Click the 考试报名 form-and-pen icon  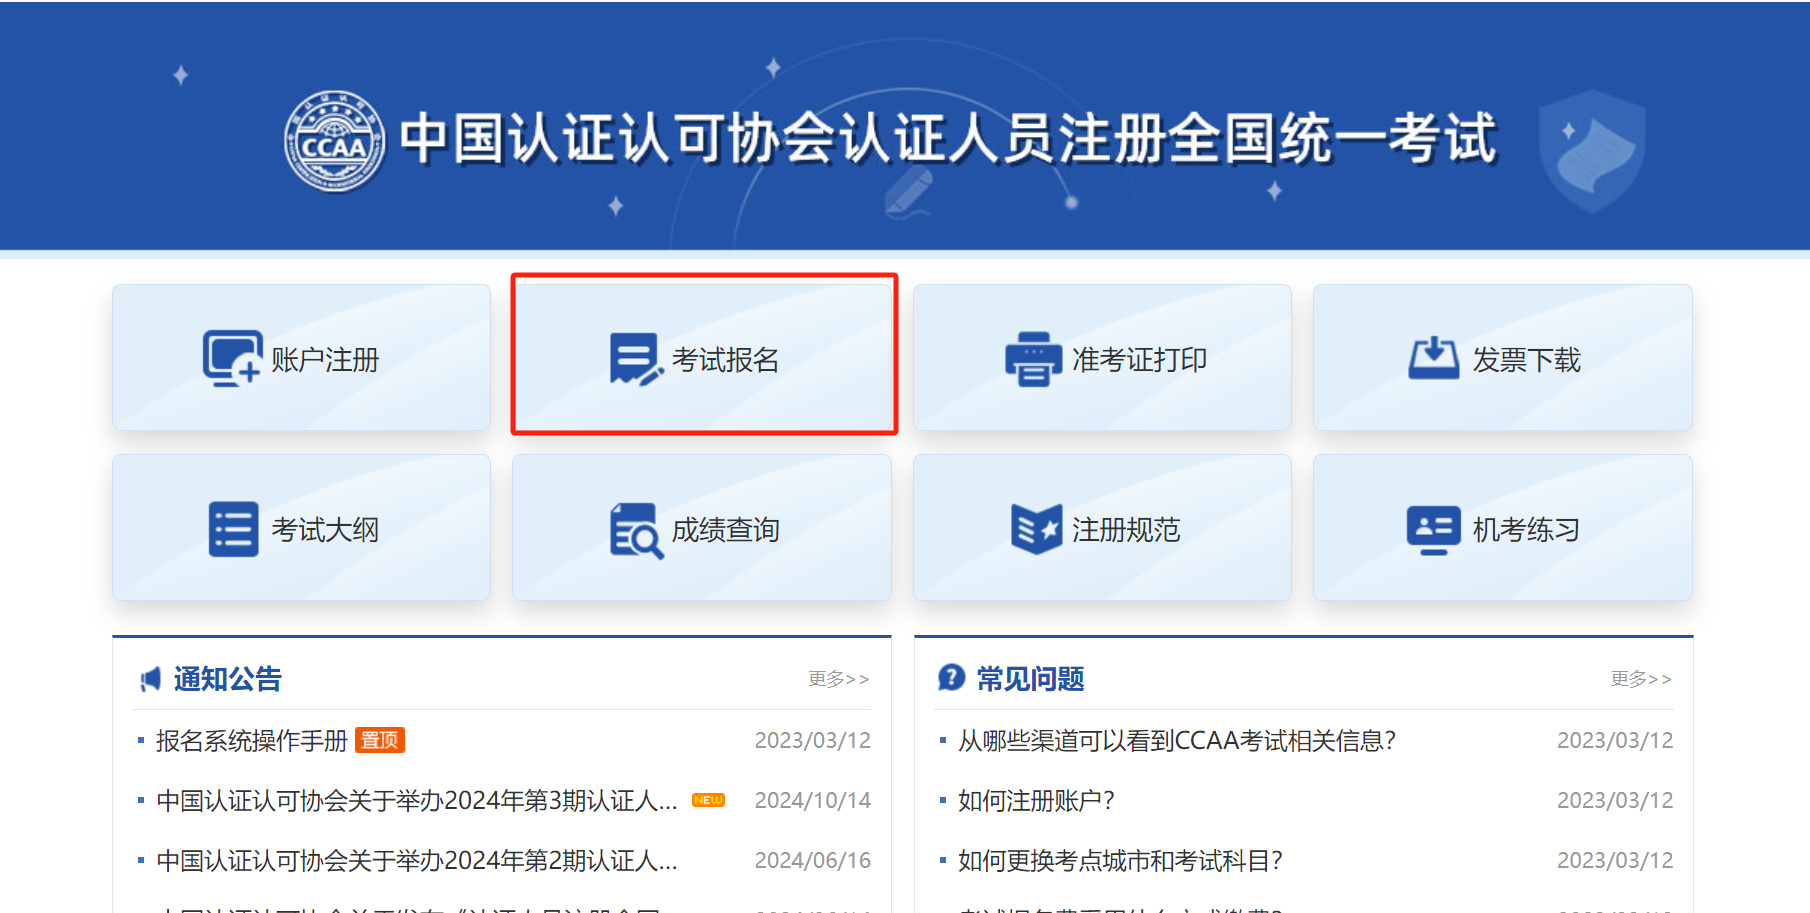point(636,359)
